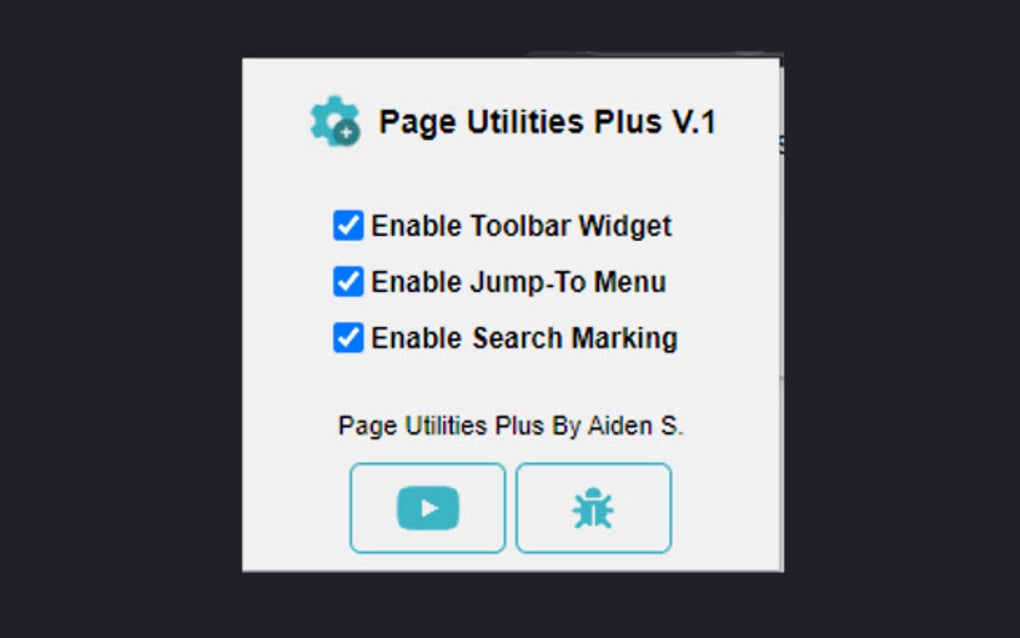The width and height of the screenshot is (1020, 638).
Task: Click the left outlined button with video icon
Action: (x=427, y=508)
